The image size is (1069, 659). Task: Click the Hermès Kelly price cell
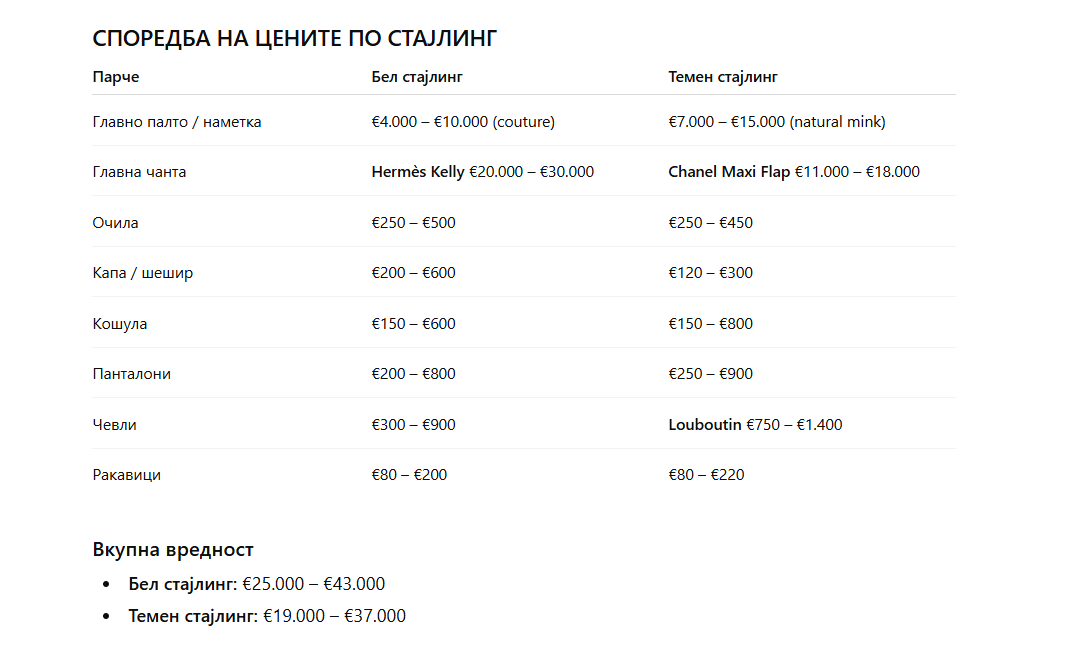pos(483,172)
